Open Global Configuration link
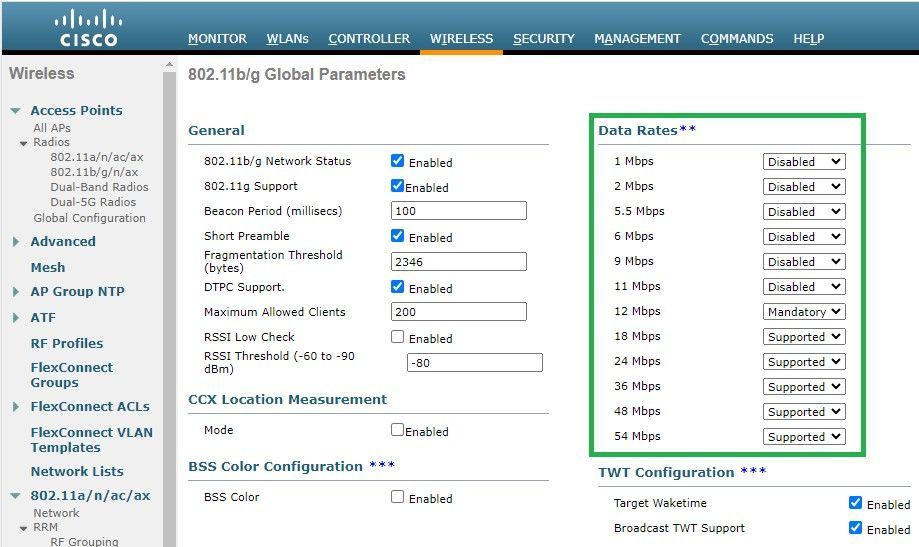The height and width of the screenshot is (547, 919). pyautogui.click(x=89, y=218)
